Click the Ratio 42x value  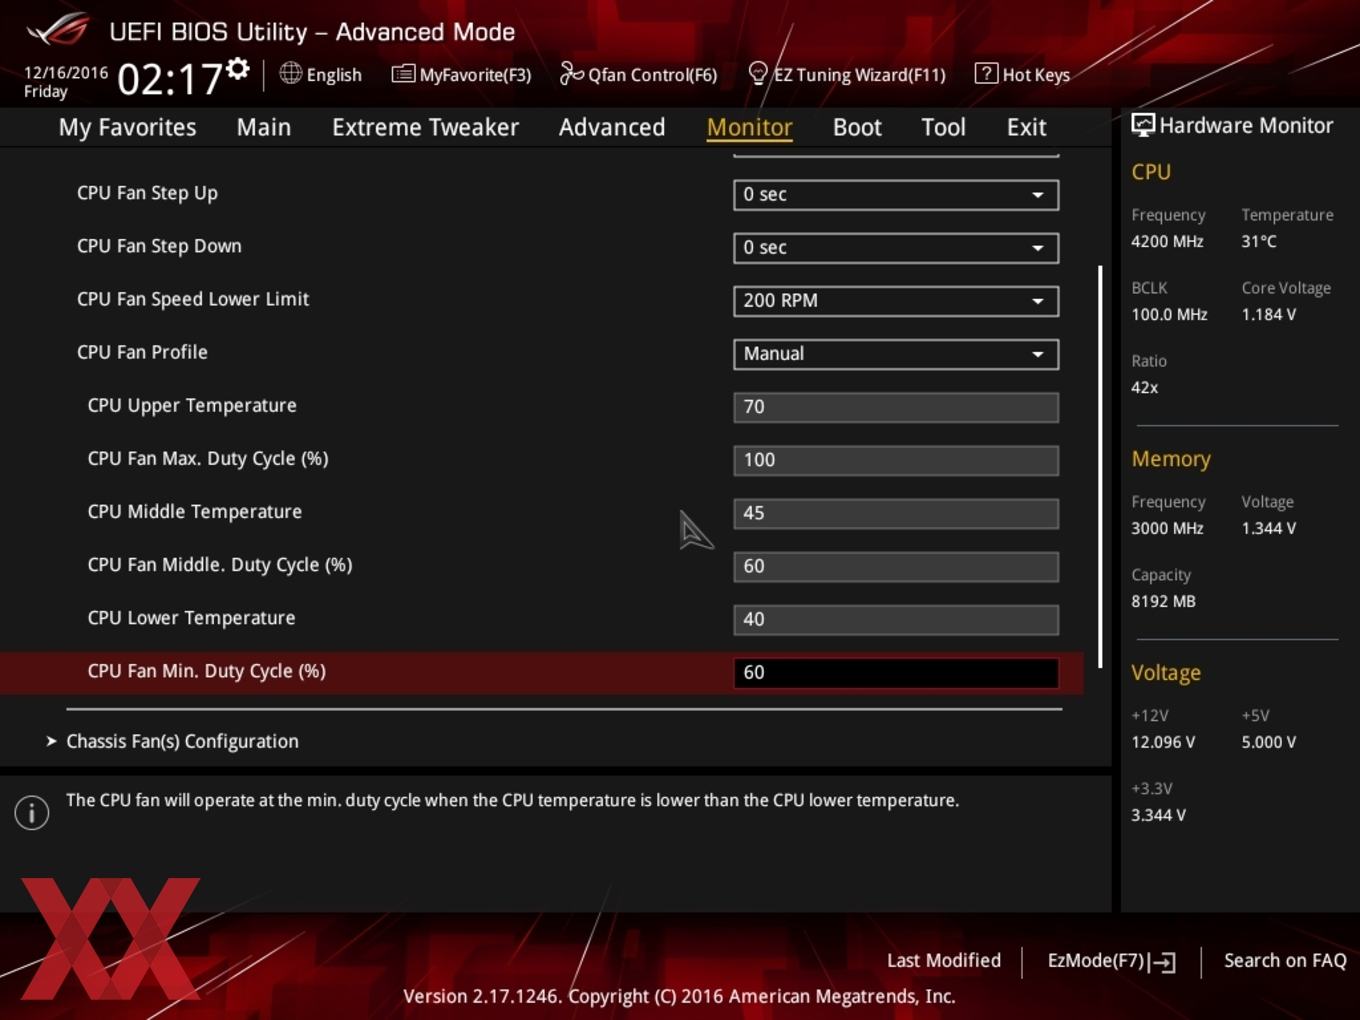1145,387
